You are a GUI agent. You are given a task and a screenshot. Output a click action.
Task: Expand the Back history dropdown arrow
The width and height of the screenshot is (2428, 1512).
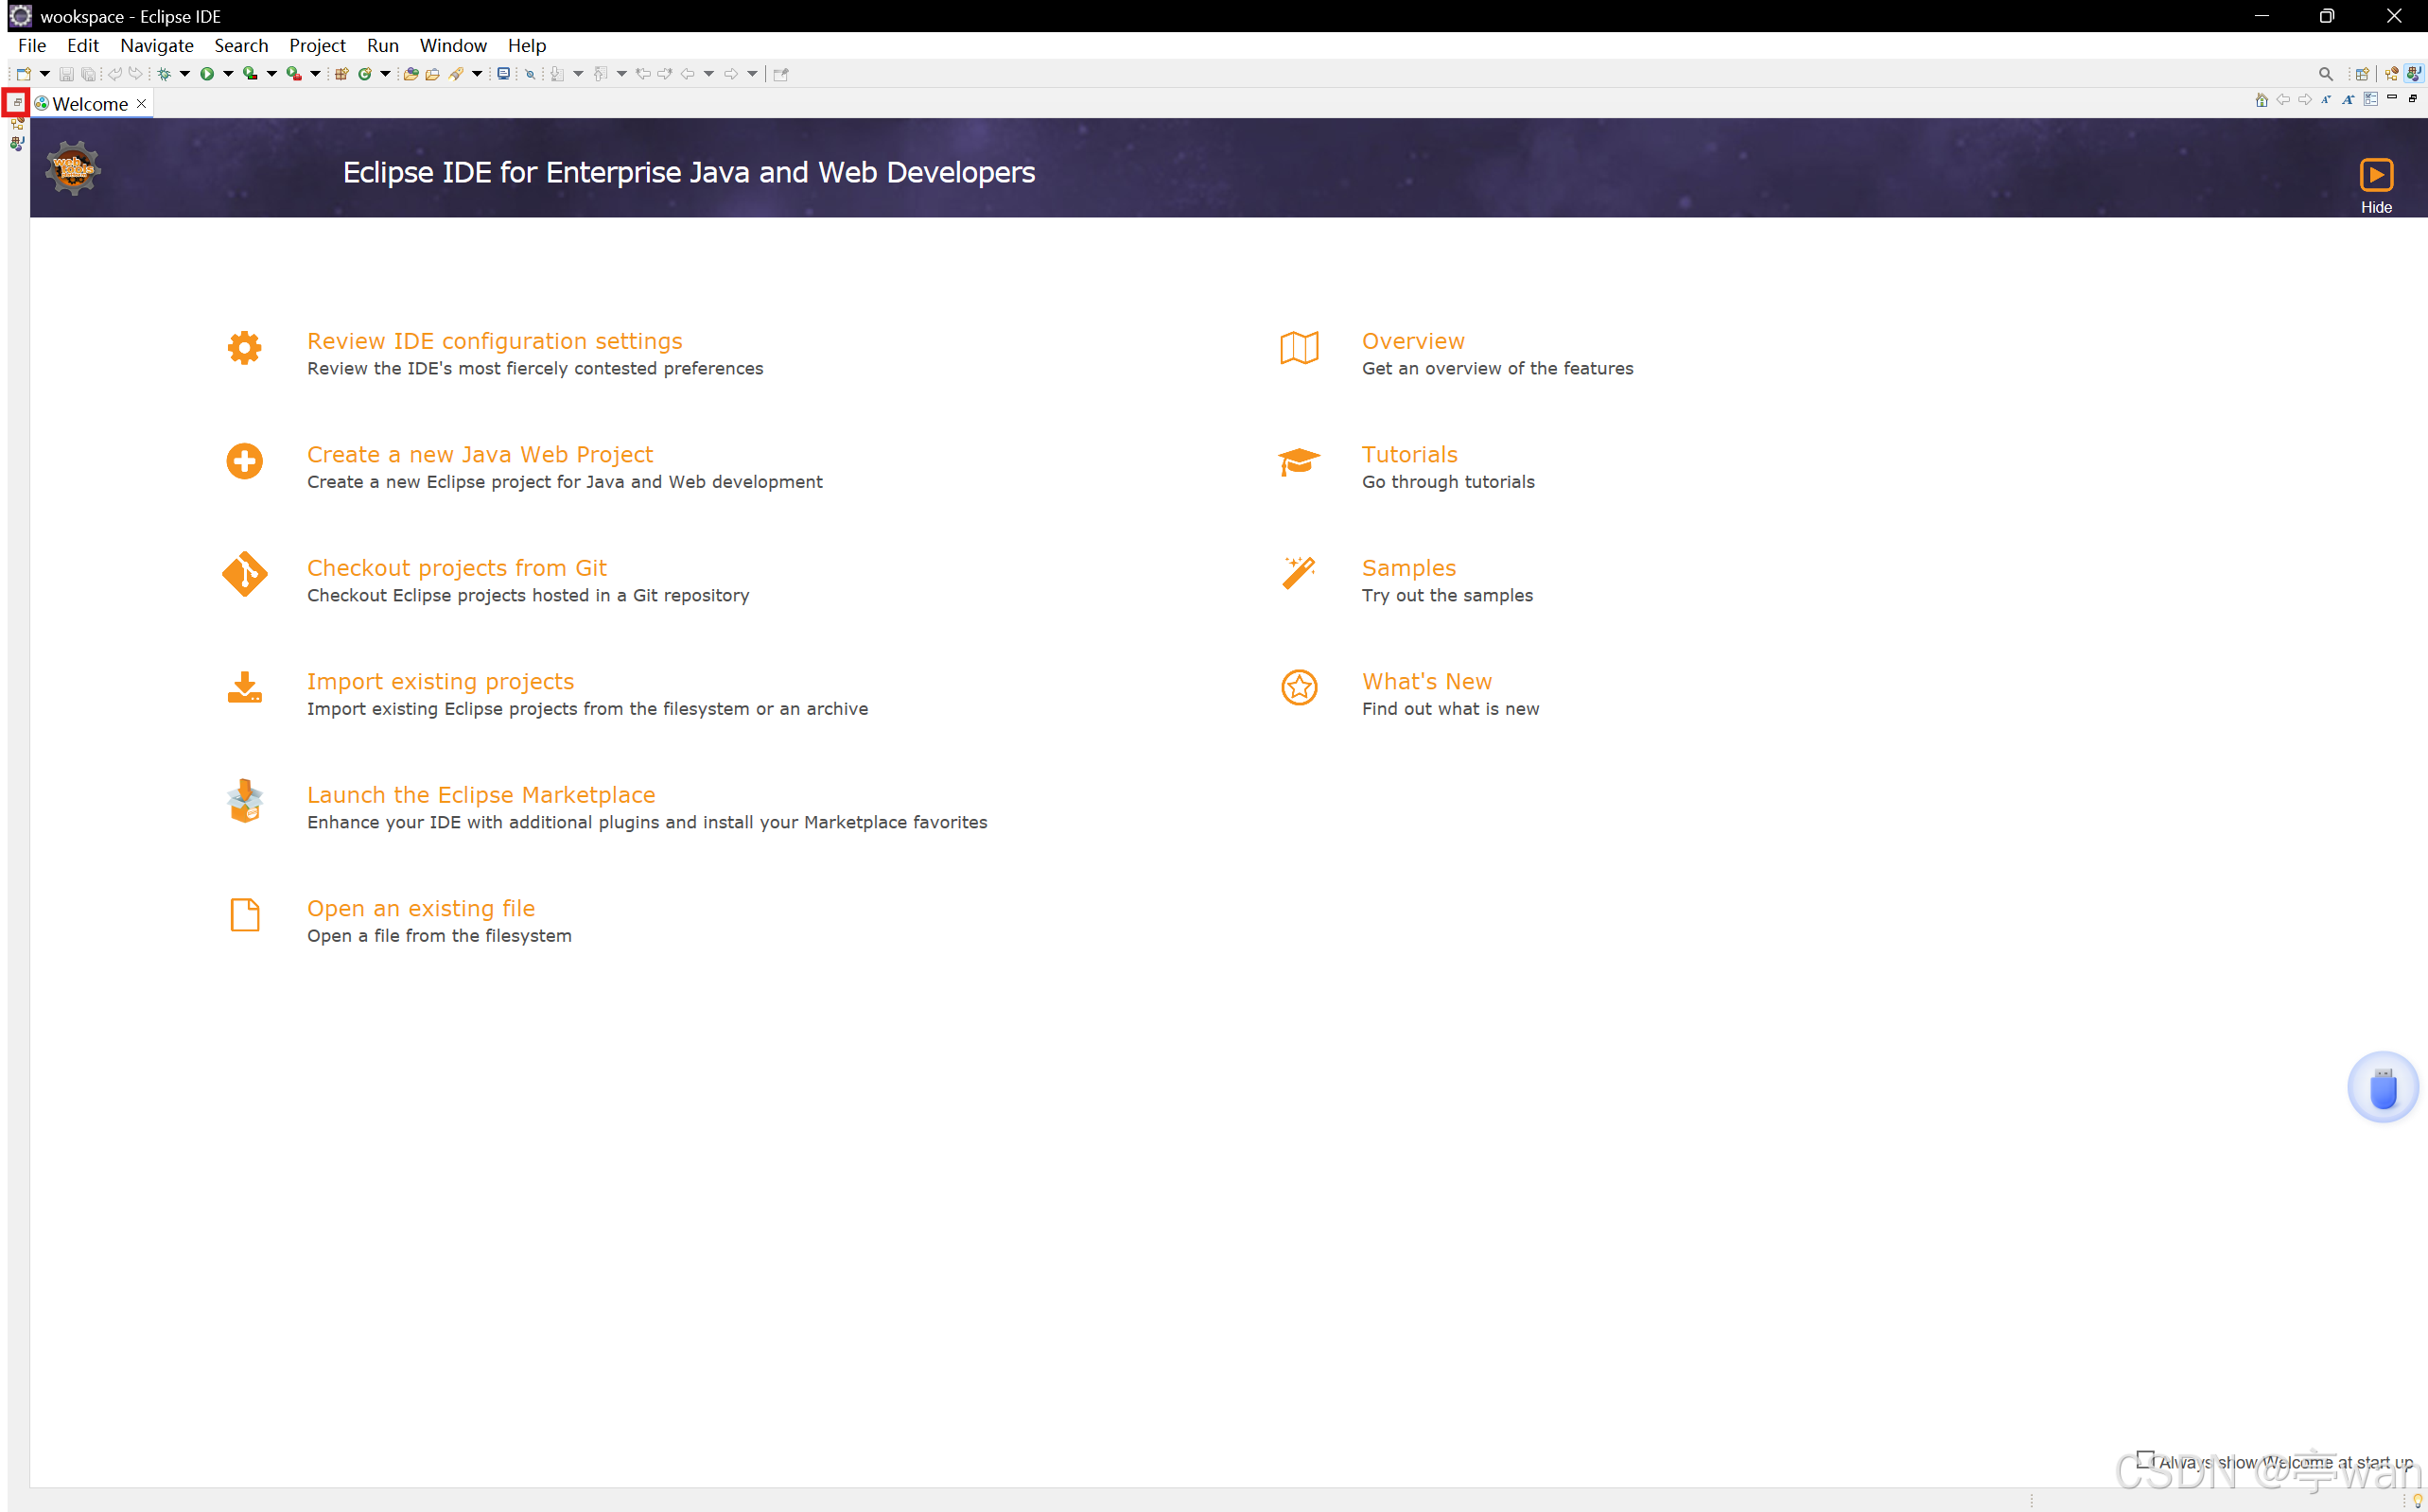point(709,74)
